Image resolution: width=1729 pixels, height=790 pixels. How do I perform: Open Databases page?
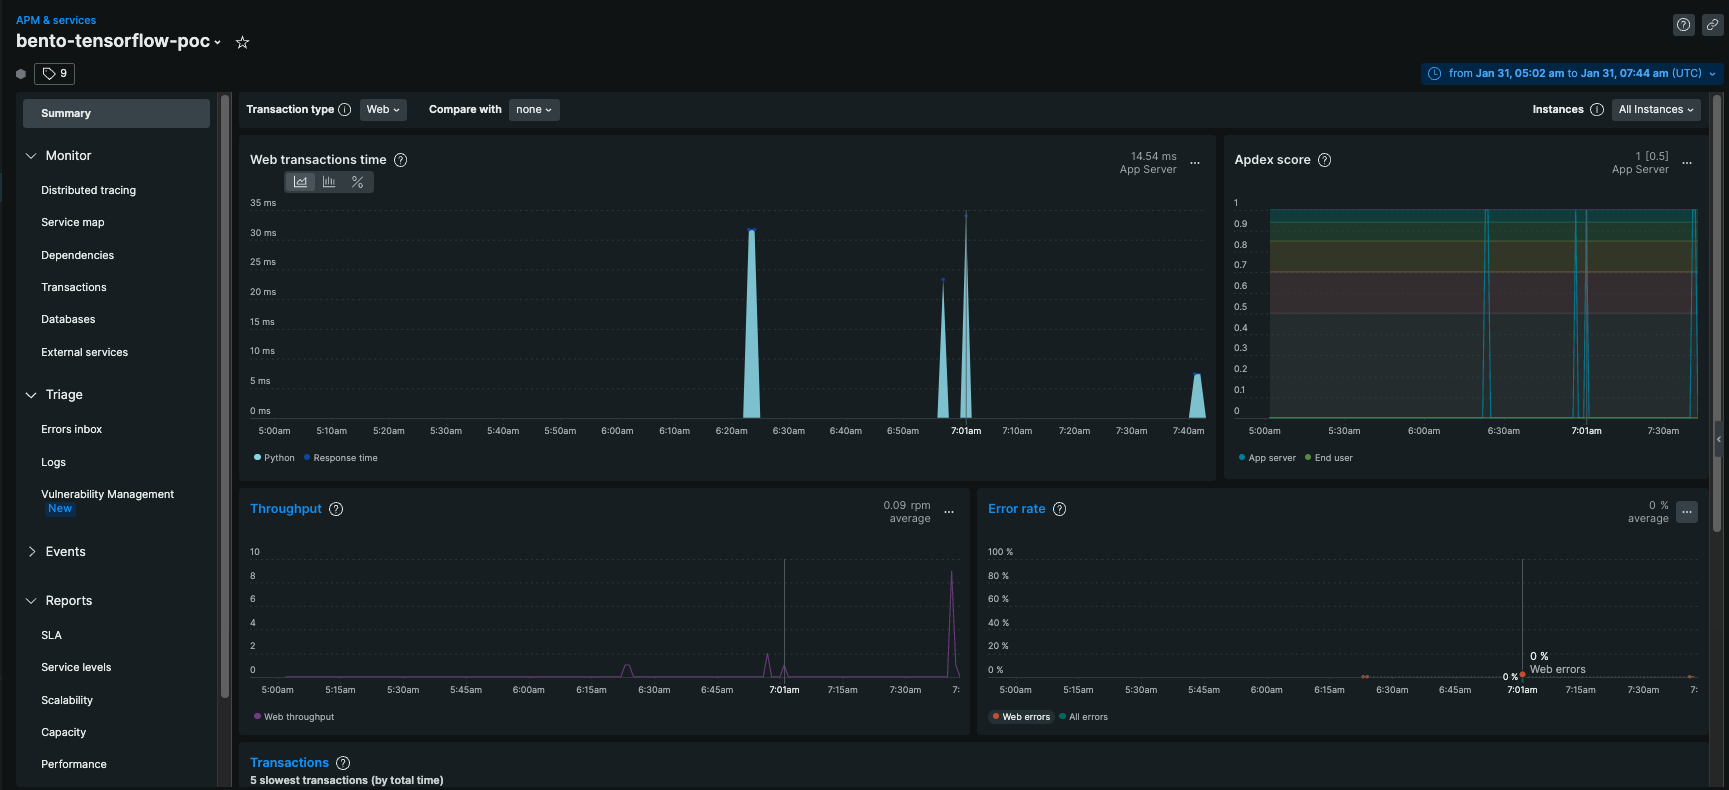pos(68,319)
